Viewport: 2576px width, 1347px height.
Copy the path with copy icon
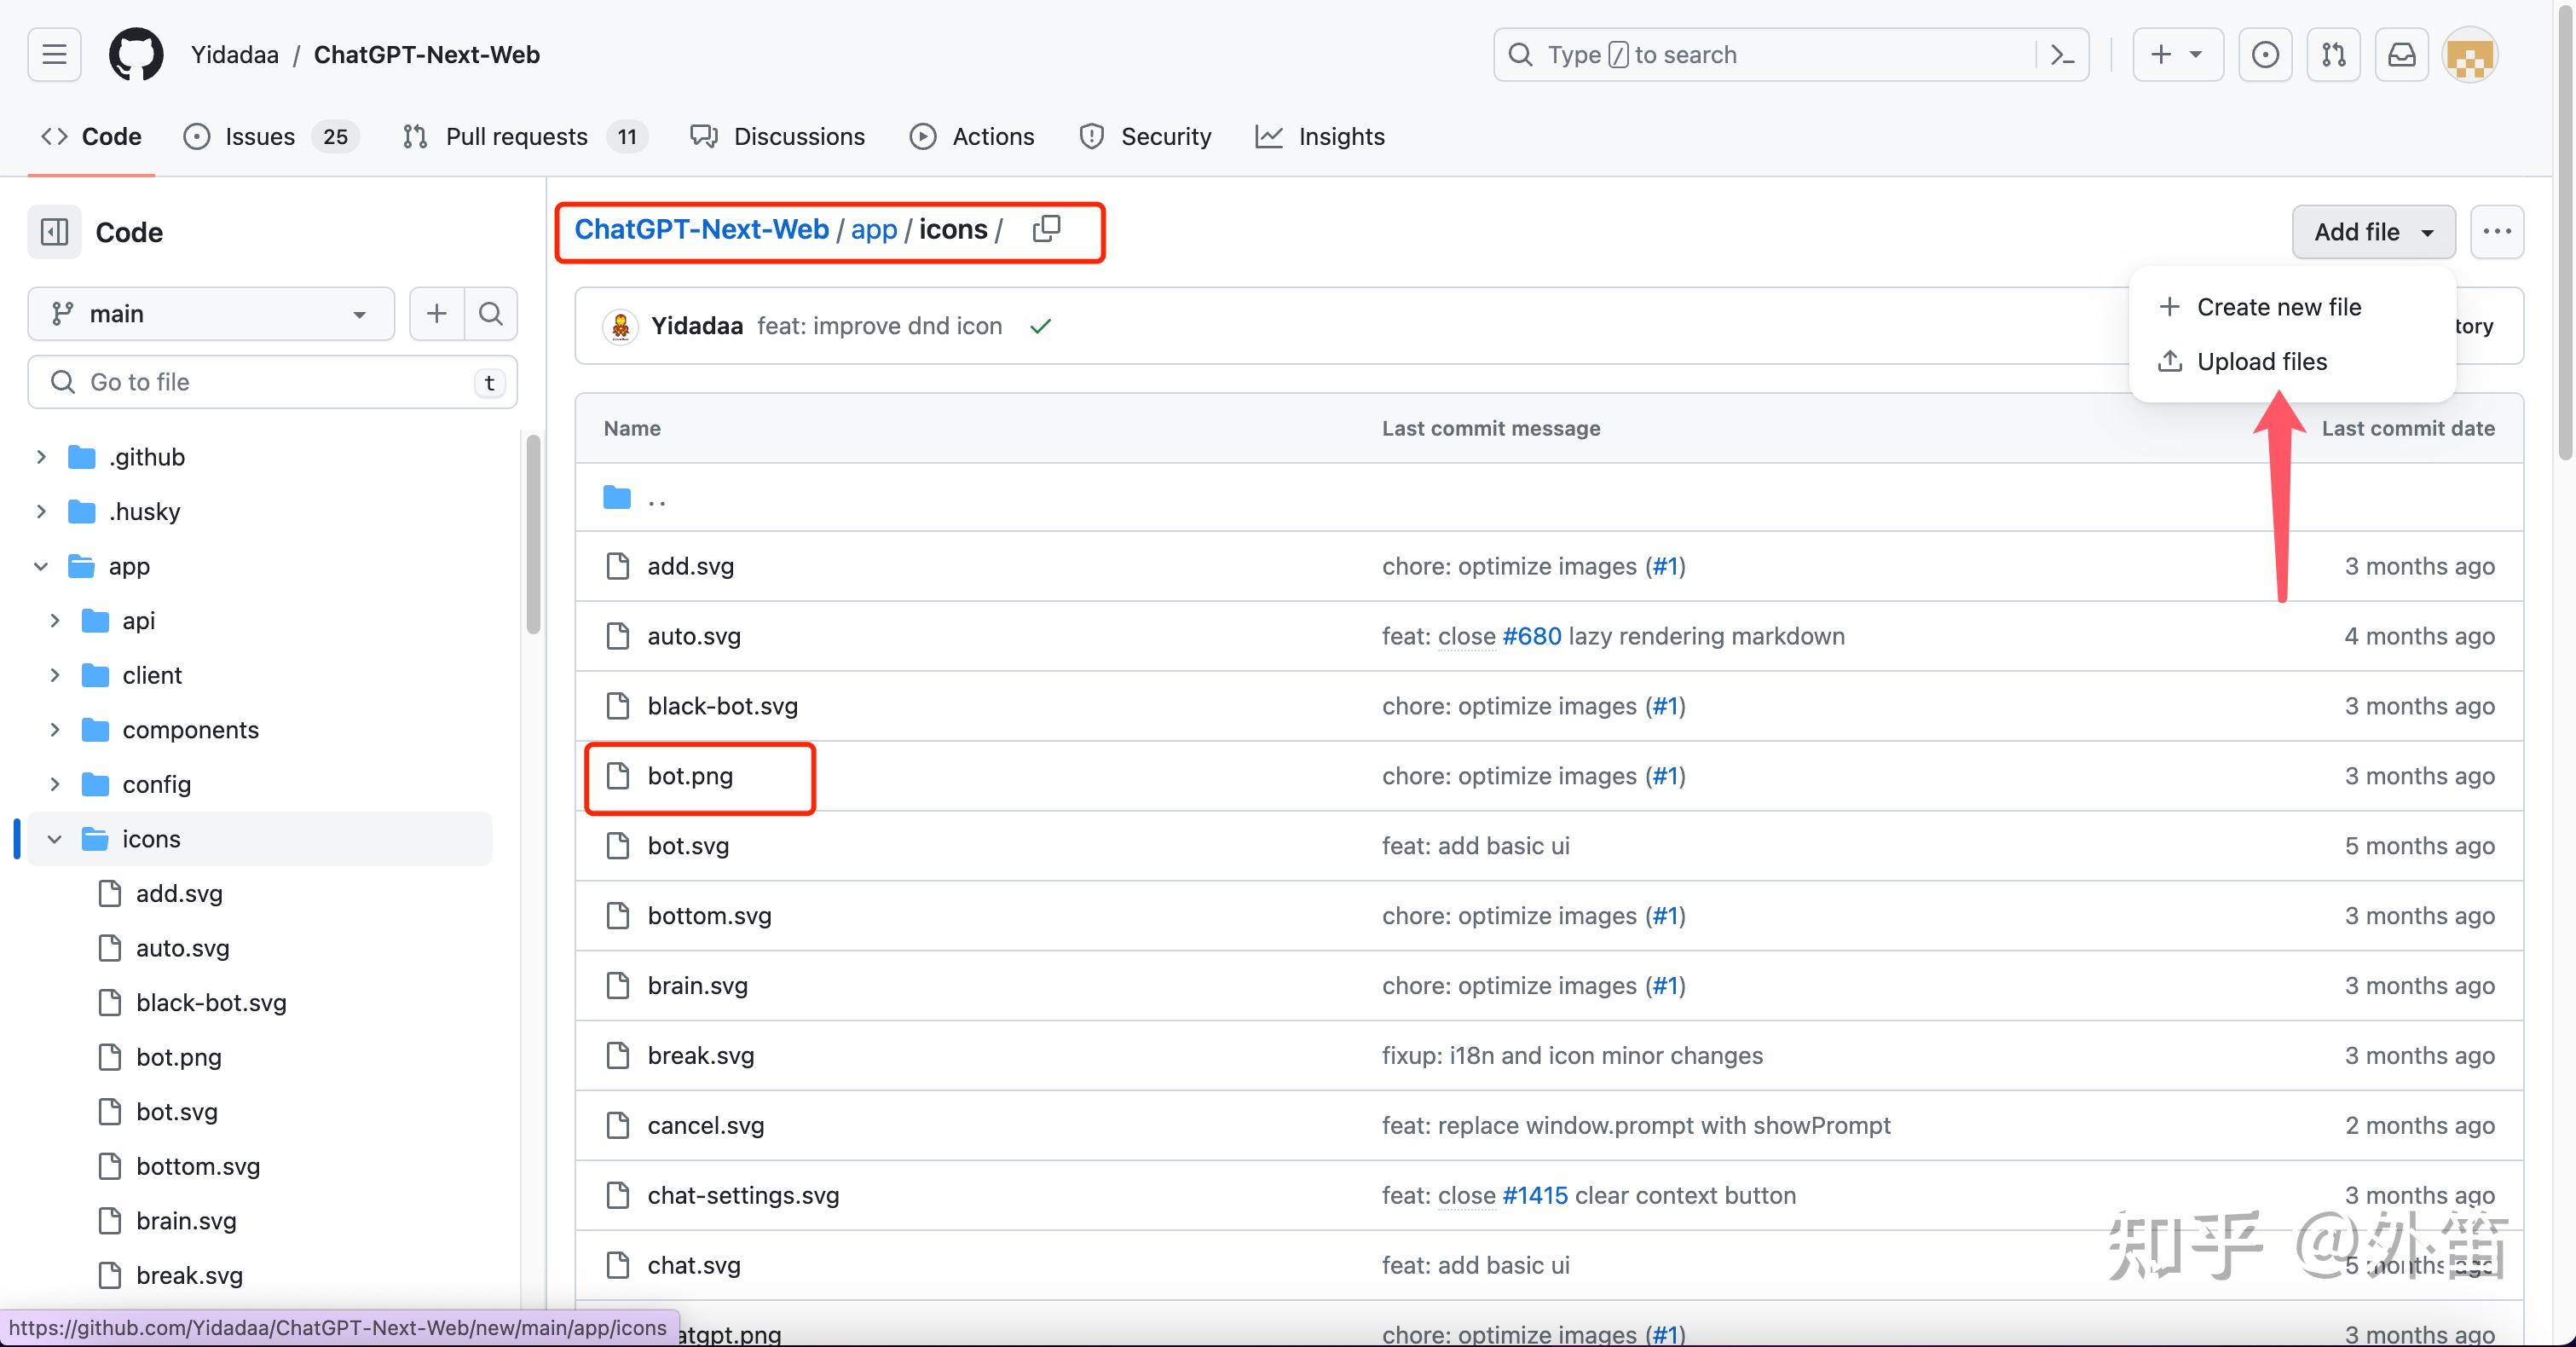pos(1046,229)
